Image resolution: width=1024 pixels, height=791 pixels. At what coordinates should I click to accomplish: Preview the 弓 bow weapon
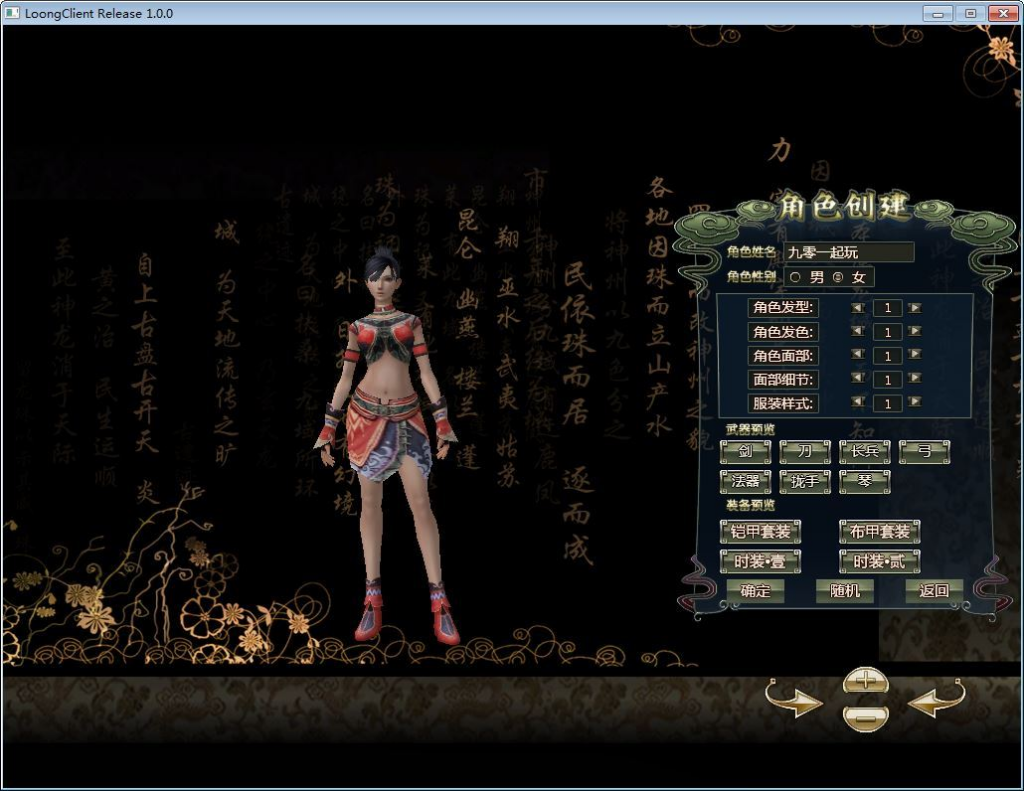923,452
